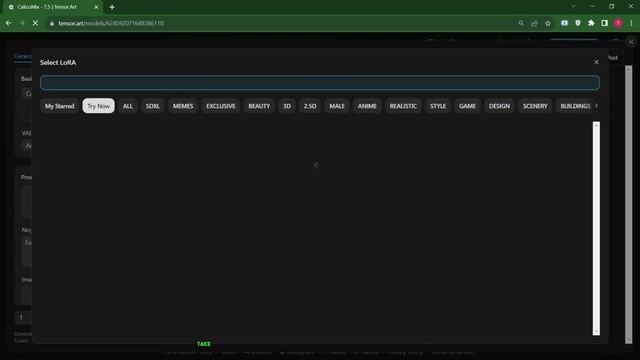This screenshot has width=640, height=360.
Task: Show ALL LoRA models
Action: click(x=128, y=106)
